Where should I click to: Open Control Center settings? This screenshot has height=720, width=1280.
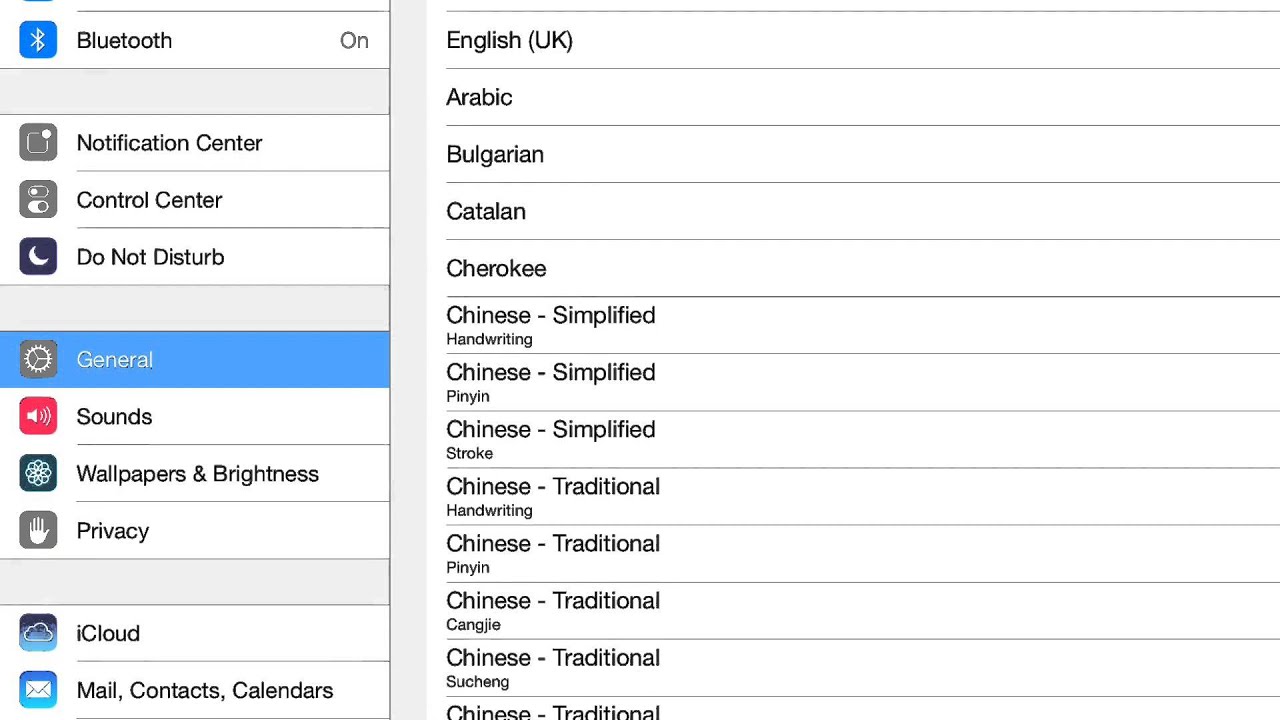(195, 200)
